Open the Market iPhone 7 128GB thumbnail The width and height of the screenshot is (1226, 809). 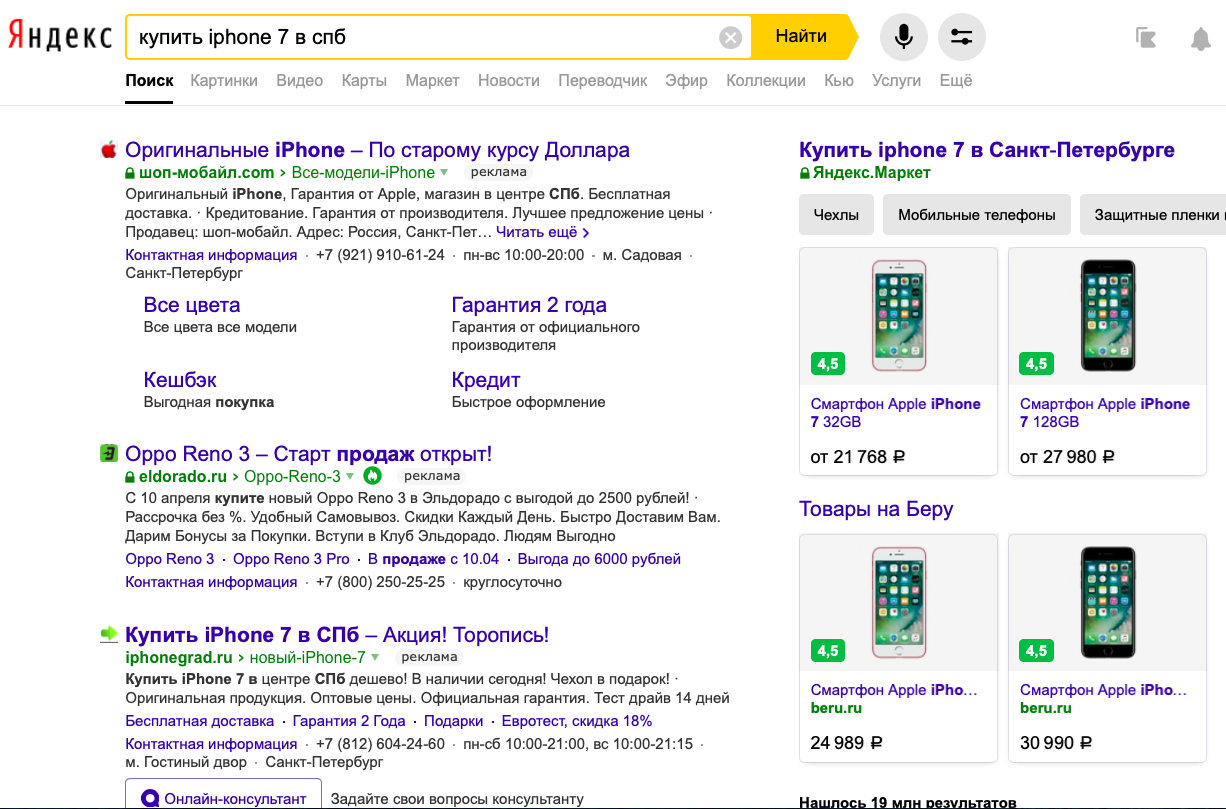pyautogui.click(x=1108, y=316)
